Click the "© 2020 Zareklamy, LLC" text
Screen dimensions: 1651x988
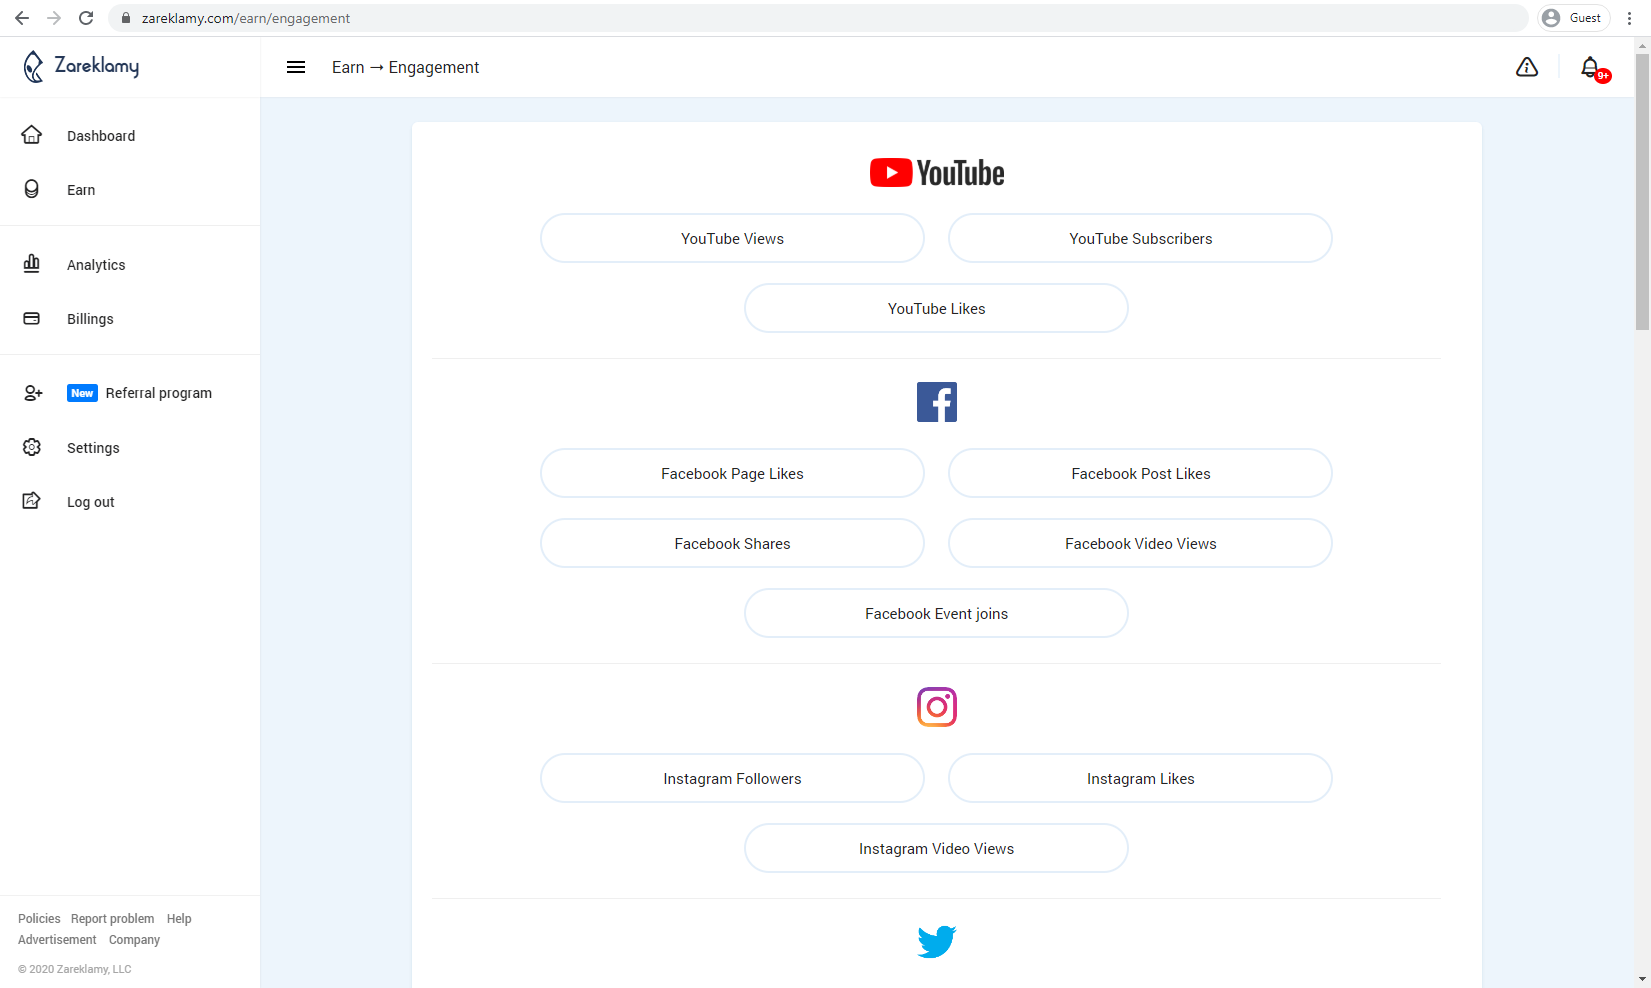pyautogui.click(x=75, y=969)
